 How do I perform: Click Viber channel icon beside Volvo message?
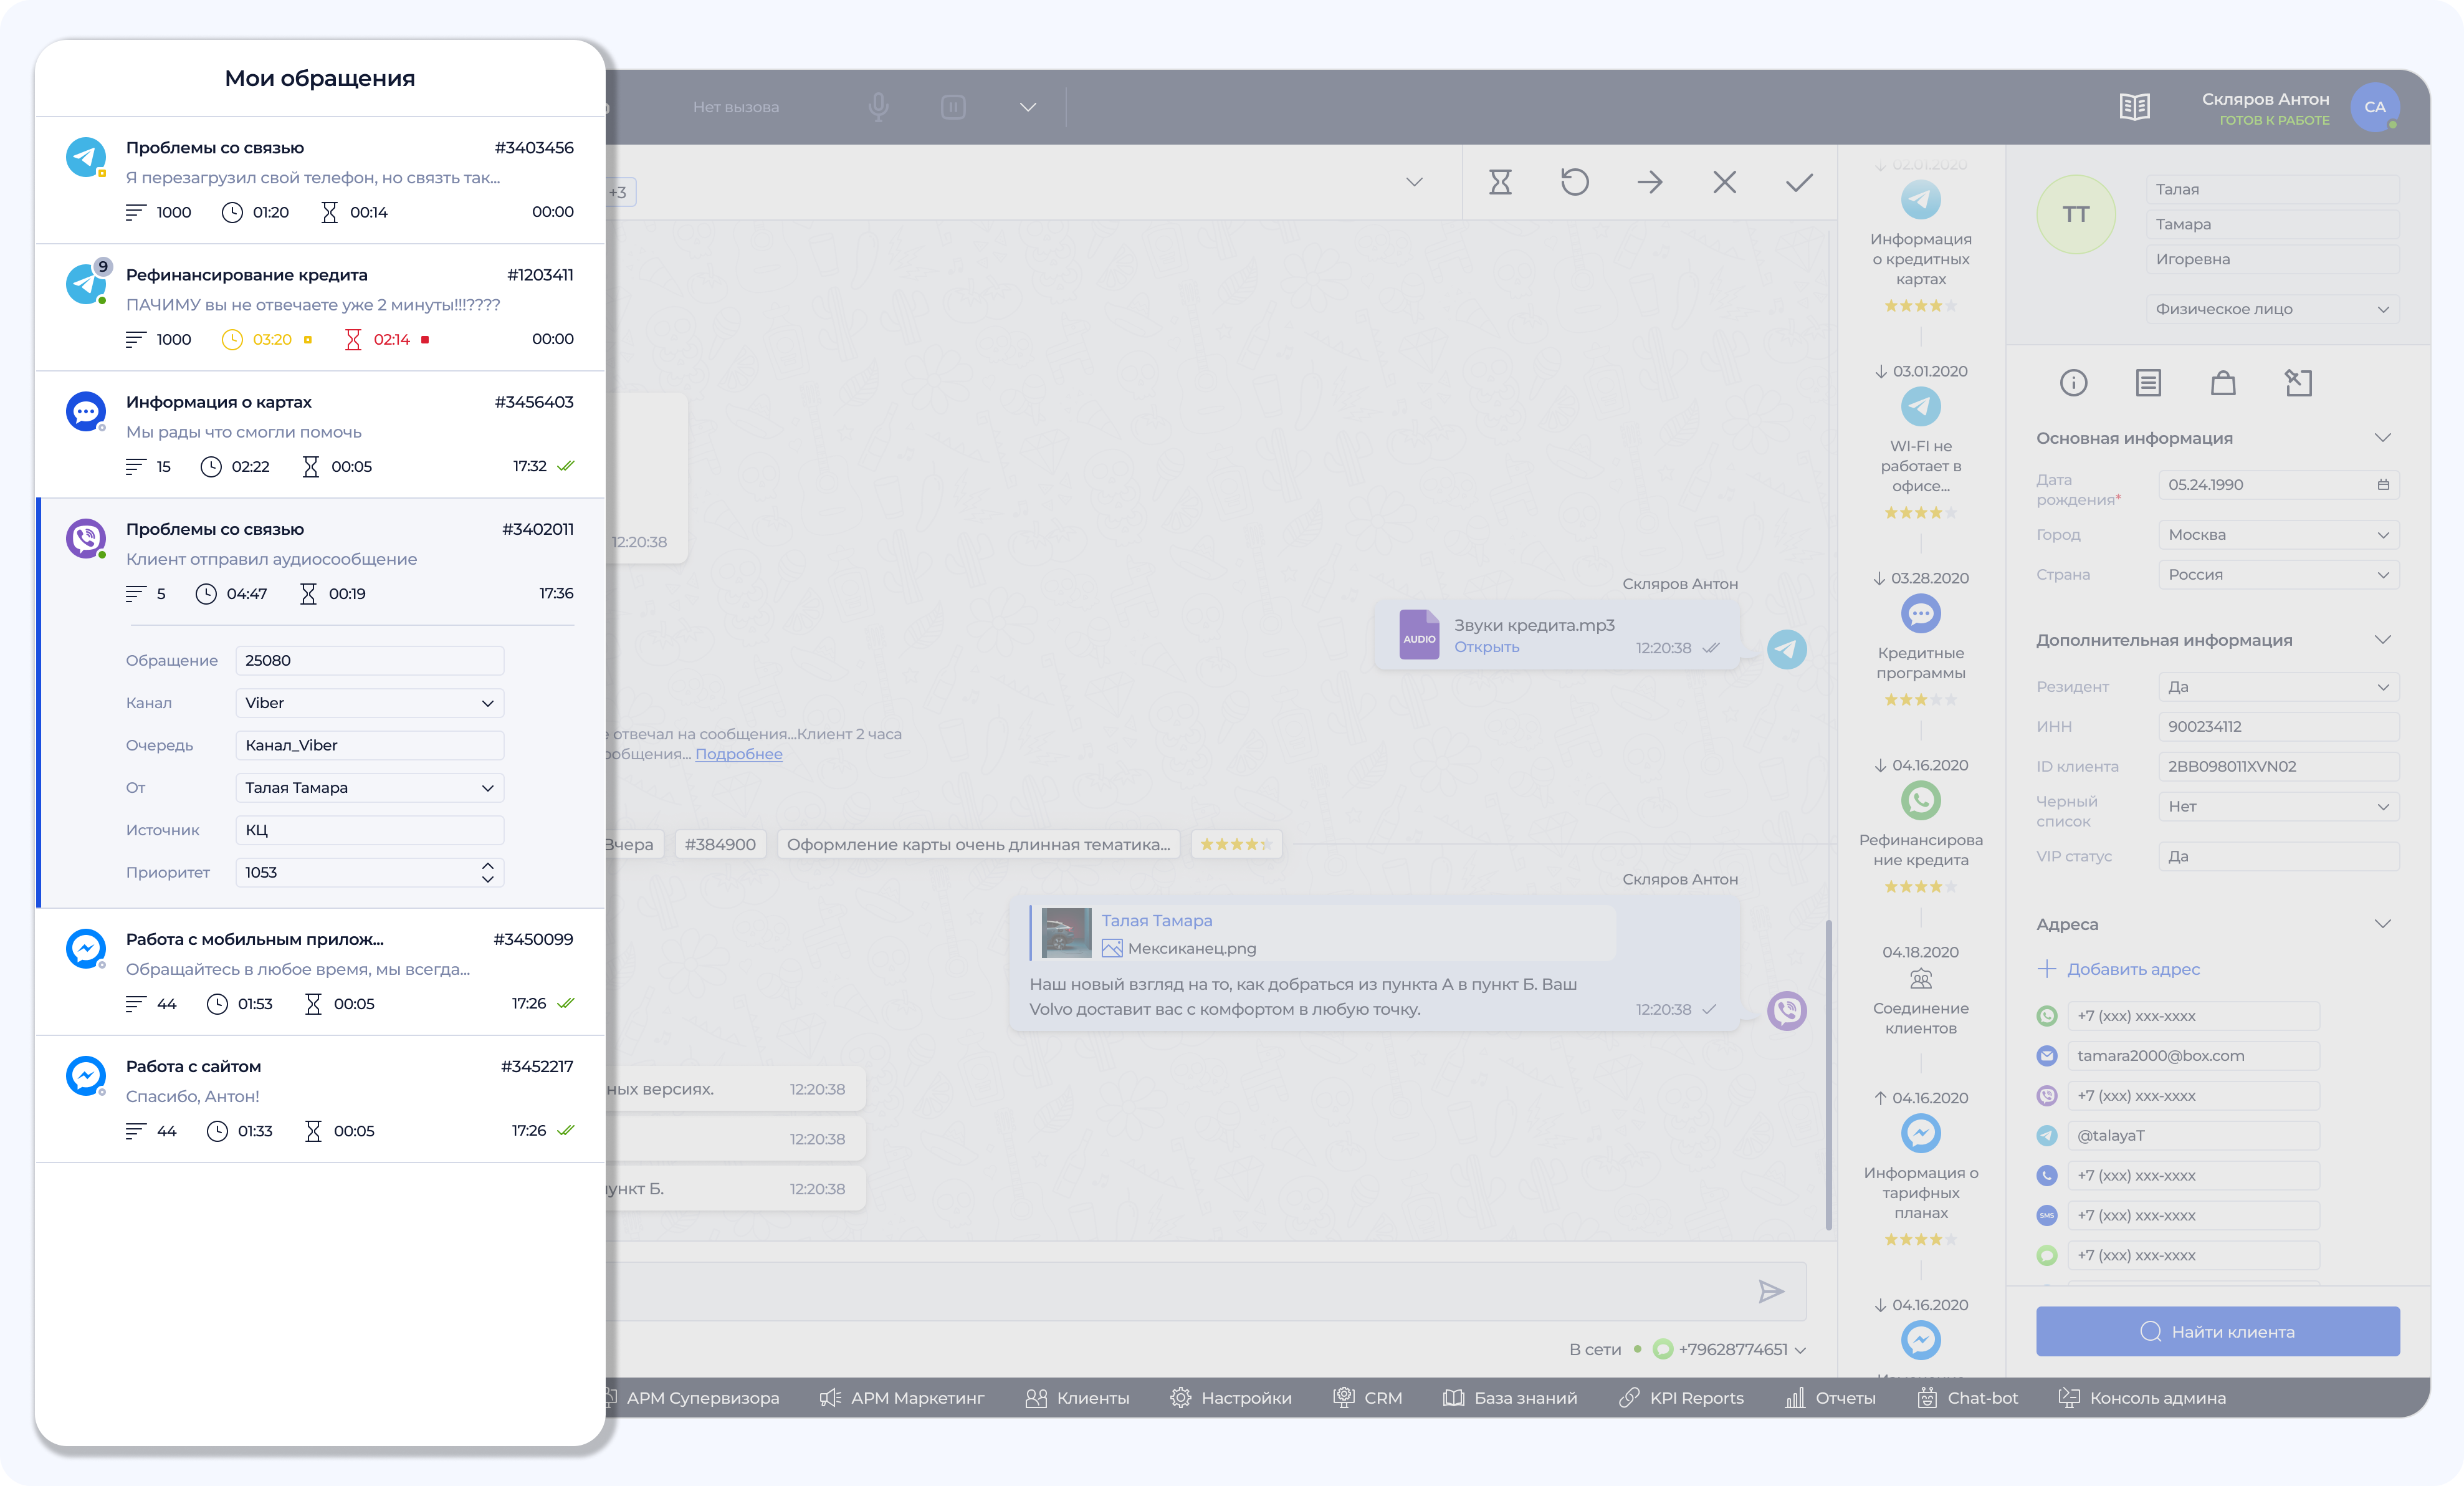(x=1786, y=1011)
